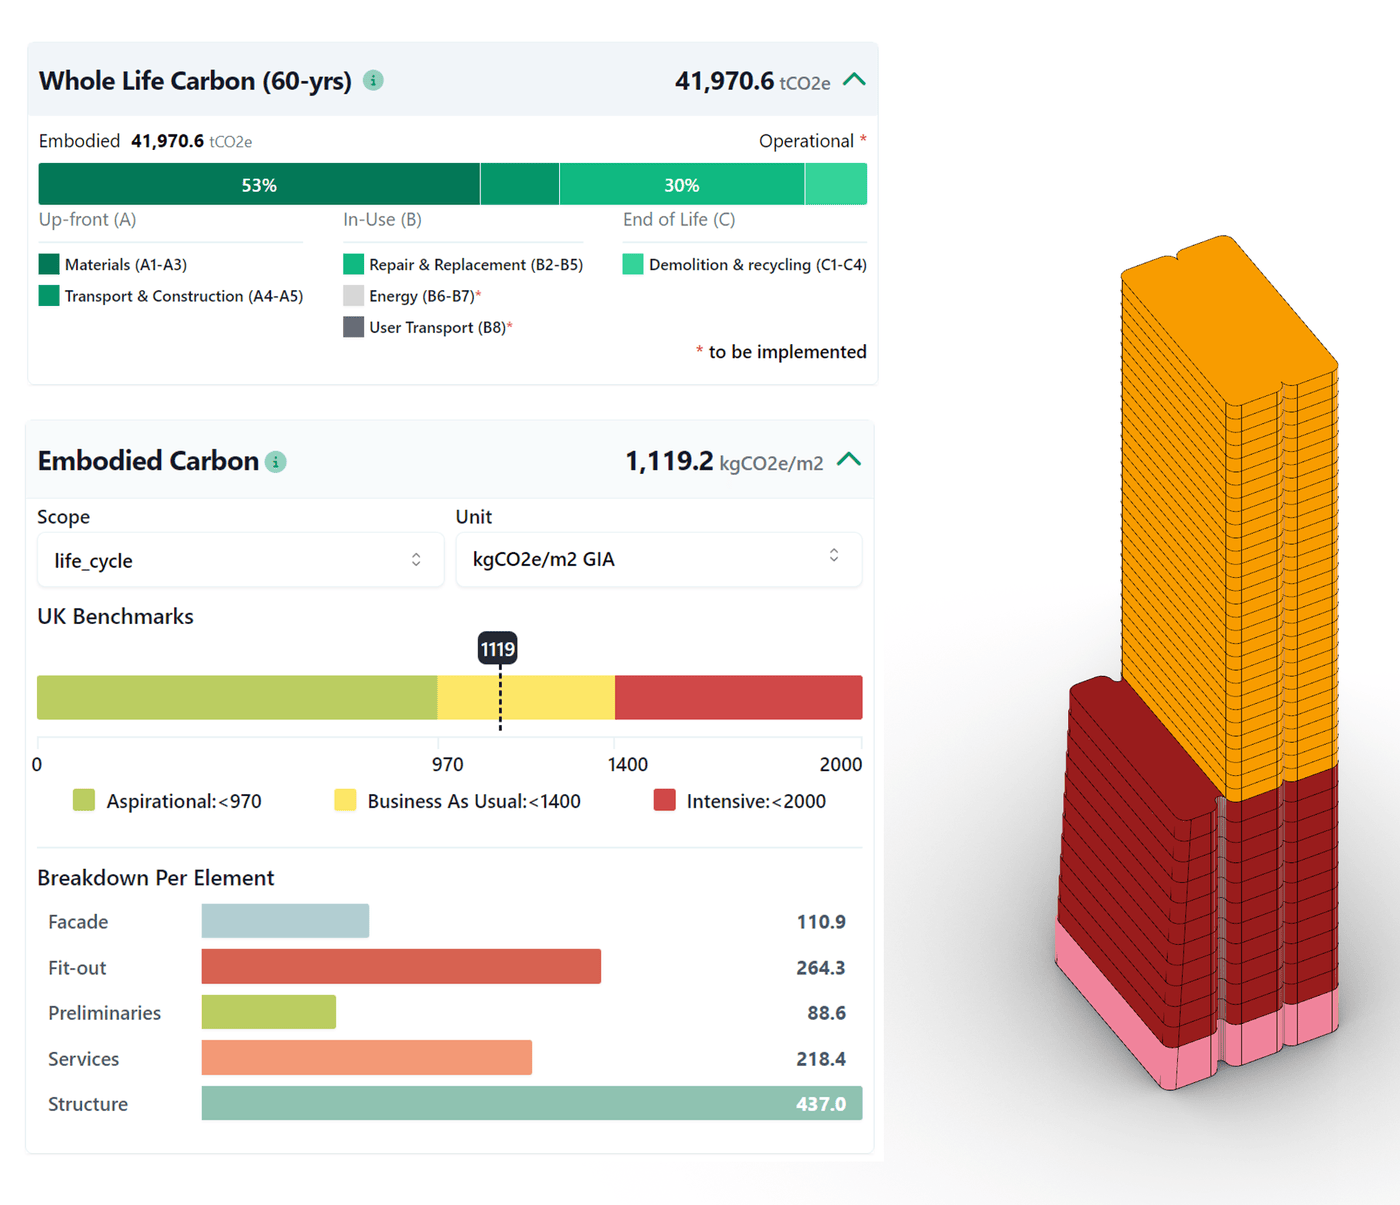The image size is (1400, 1205).
Task: Click the End of Life (C) column heading
Action: pos(679,219)
